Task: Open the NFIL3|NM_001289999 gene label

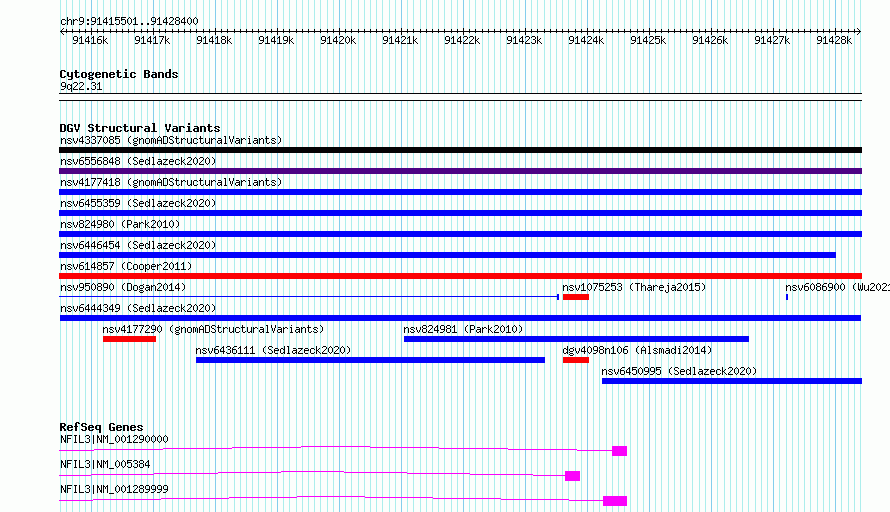Action: (114, 489)
